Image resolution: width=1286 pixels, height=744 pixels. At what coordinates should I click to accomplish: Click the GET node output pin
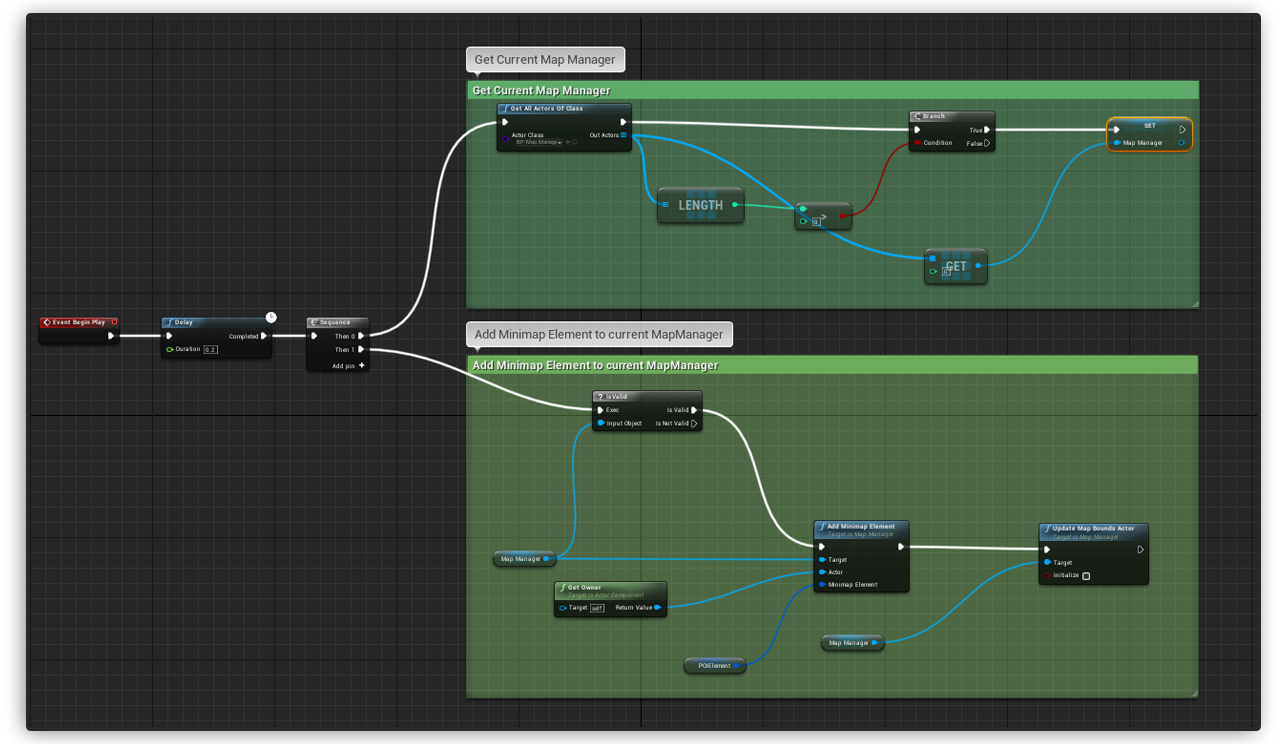point(978,266)
